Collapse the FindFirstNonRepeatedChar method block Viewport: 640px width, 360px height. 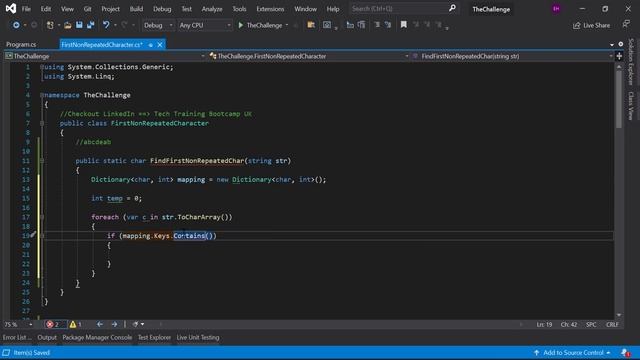(42, 161)
